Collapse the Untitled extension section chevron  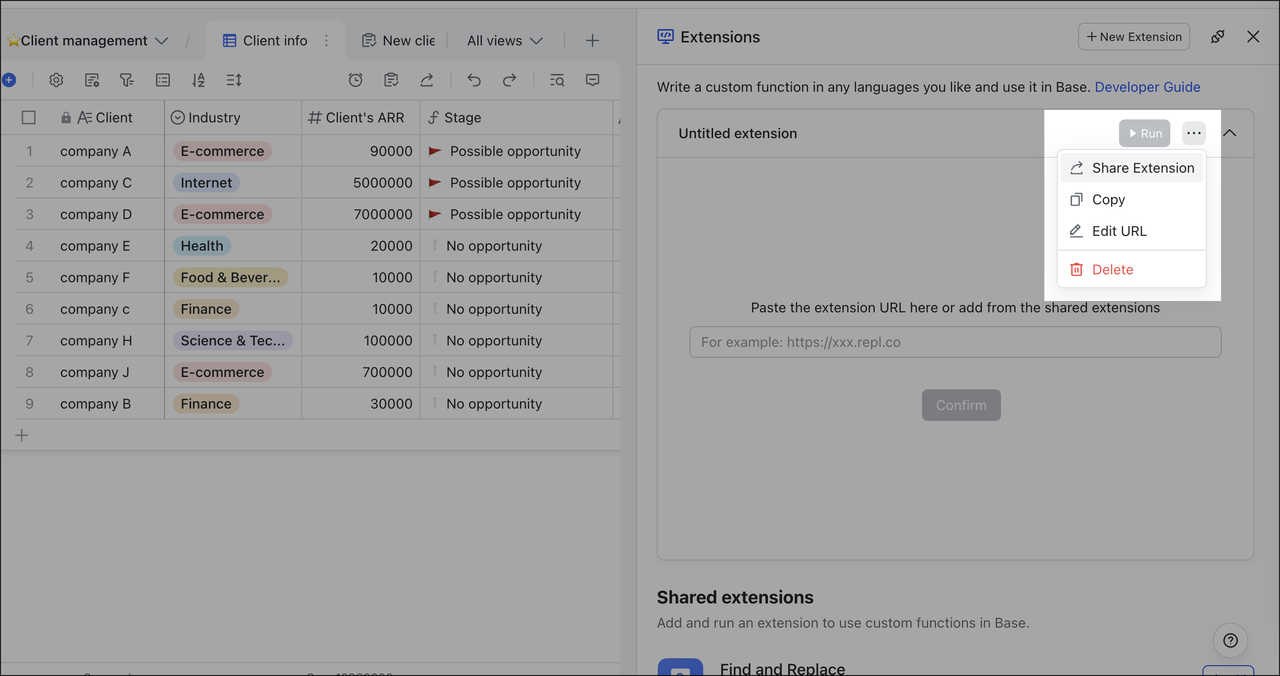click(x=1230, y=133)
